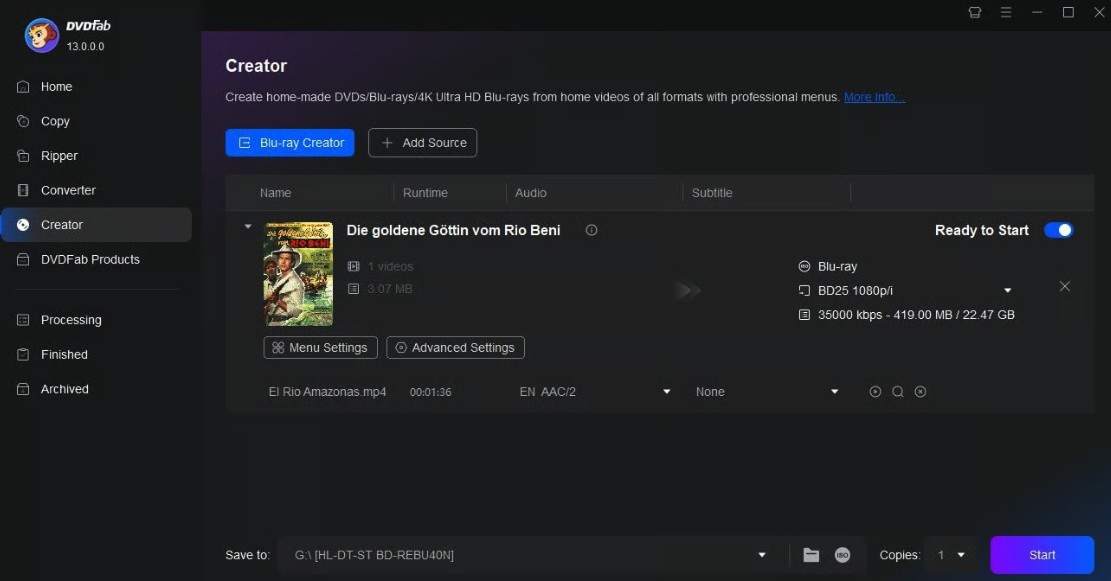Viewport: 1111px width, 581px height.
Task: Click the search icon for El Rio Amazonas.mp4
Action: click(898, 392)
